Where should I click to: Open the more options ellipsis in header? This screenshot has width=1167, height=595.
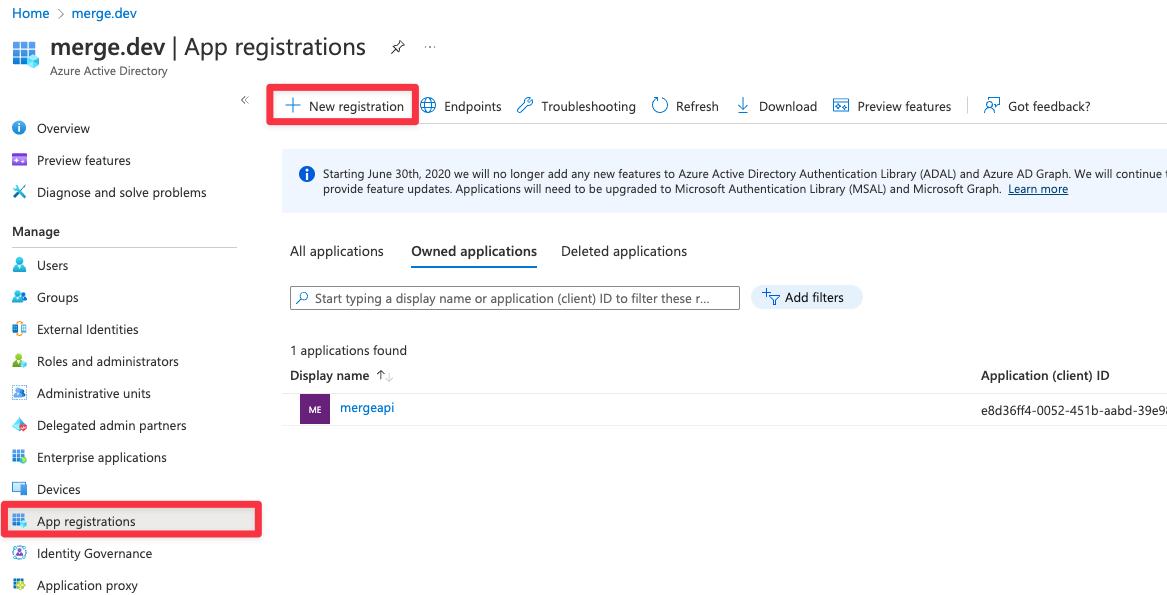point(430,47)
